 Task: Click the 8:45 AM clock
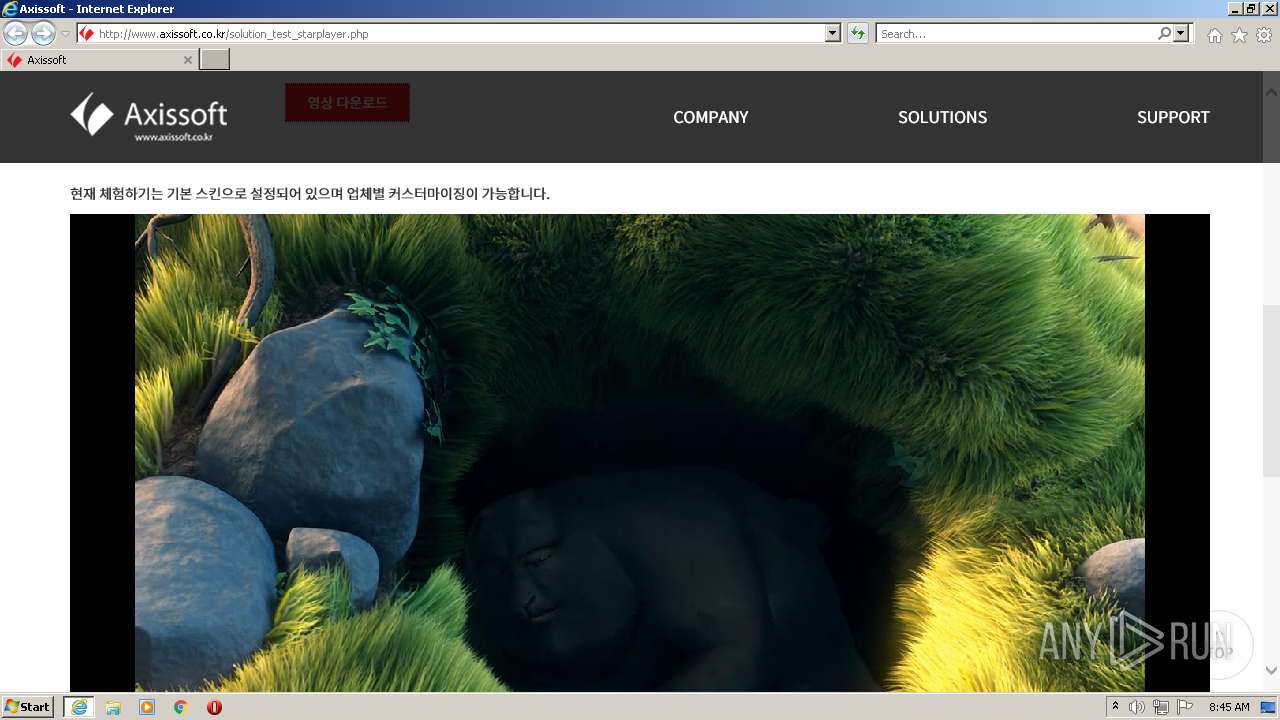tap(1229, 707)
